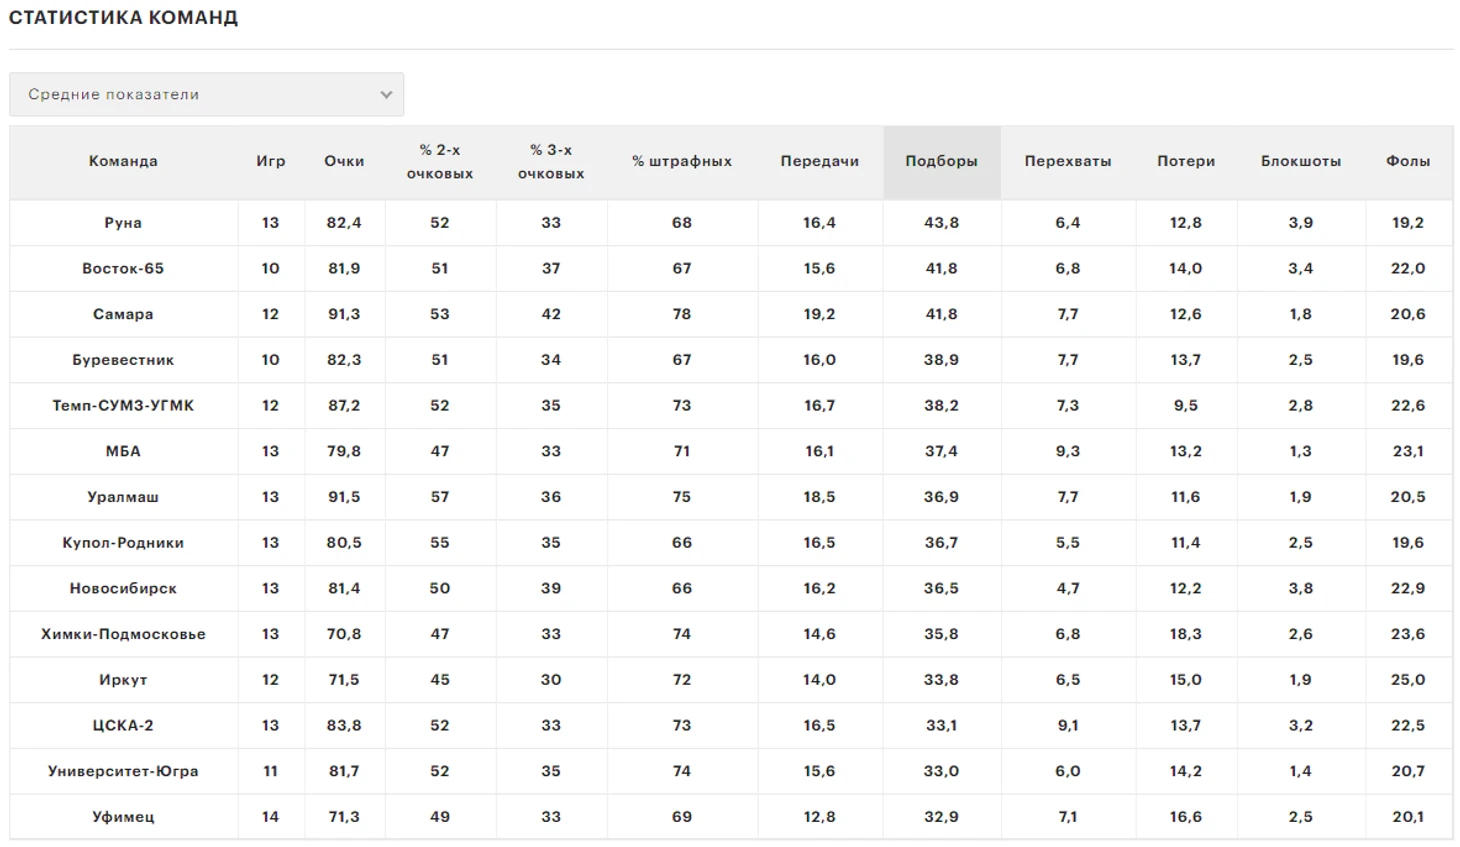Click Самара's points value '91,3'
This screenshot has height=847, width=1460.
tap(344, 314)
